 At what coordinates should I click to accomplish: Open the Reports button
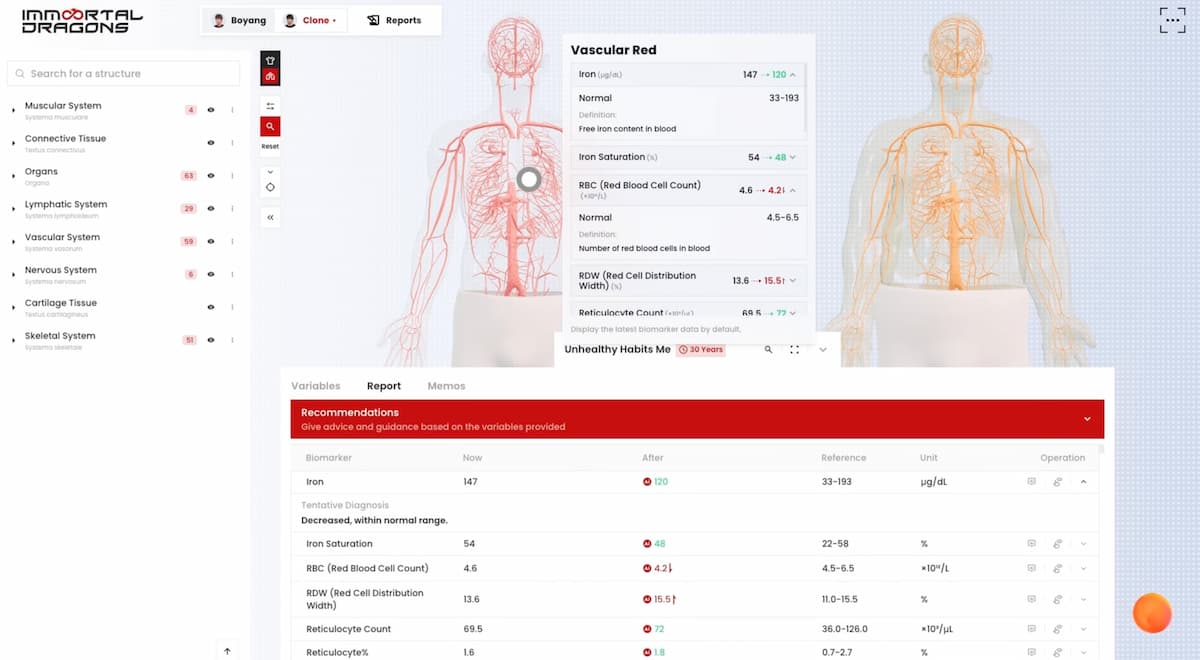(x=393, y=20)
